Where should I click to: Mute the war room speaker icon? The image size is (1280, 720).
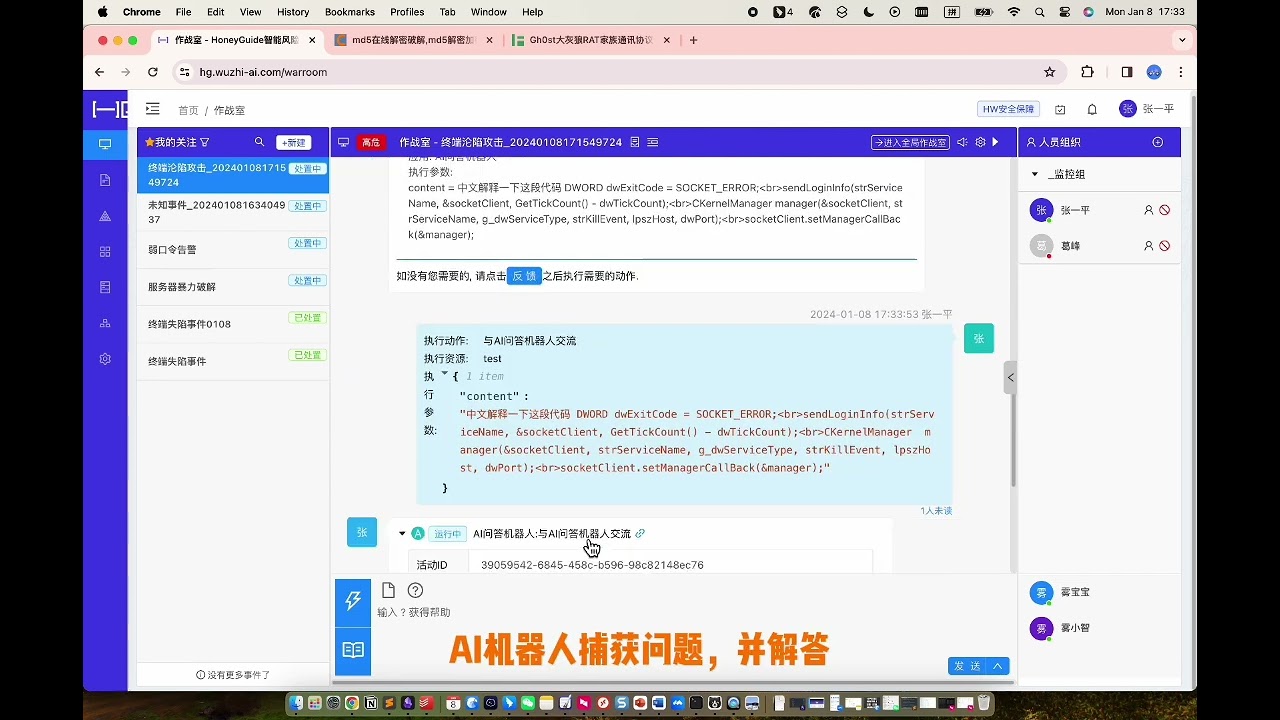(962, 142)
